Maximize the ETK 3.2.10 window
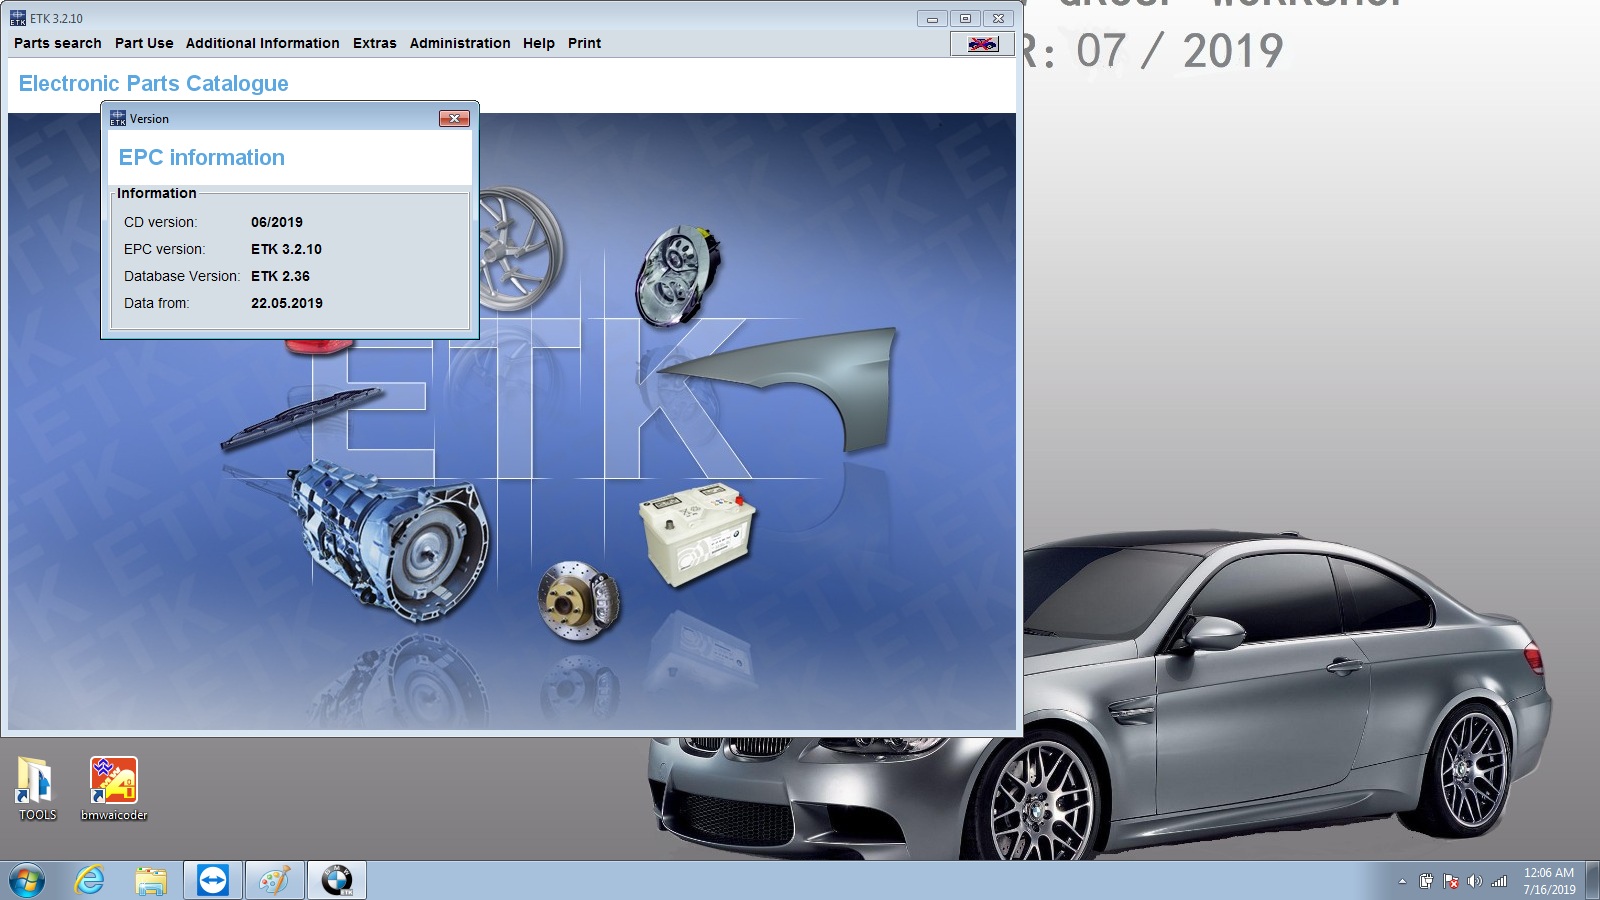Image resolution: width=1600 pixels, height=900 pixels. (965, 18)
